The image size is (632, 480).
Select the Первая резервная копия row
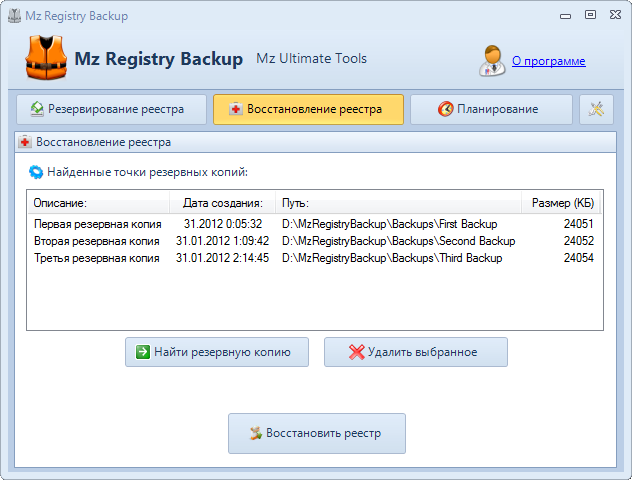pos(314,224)
